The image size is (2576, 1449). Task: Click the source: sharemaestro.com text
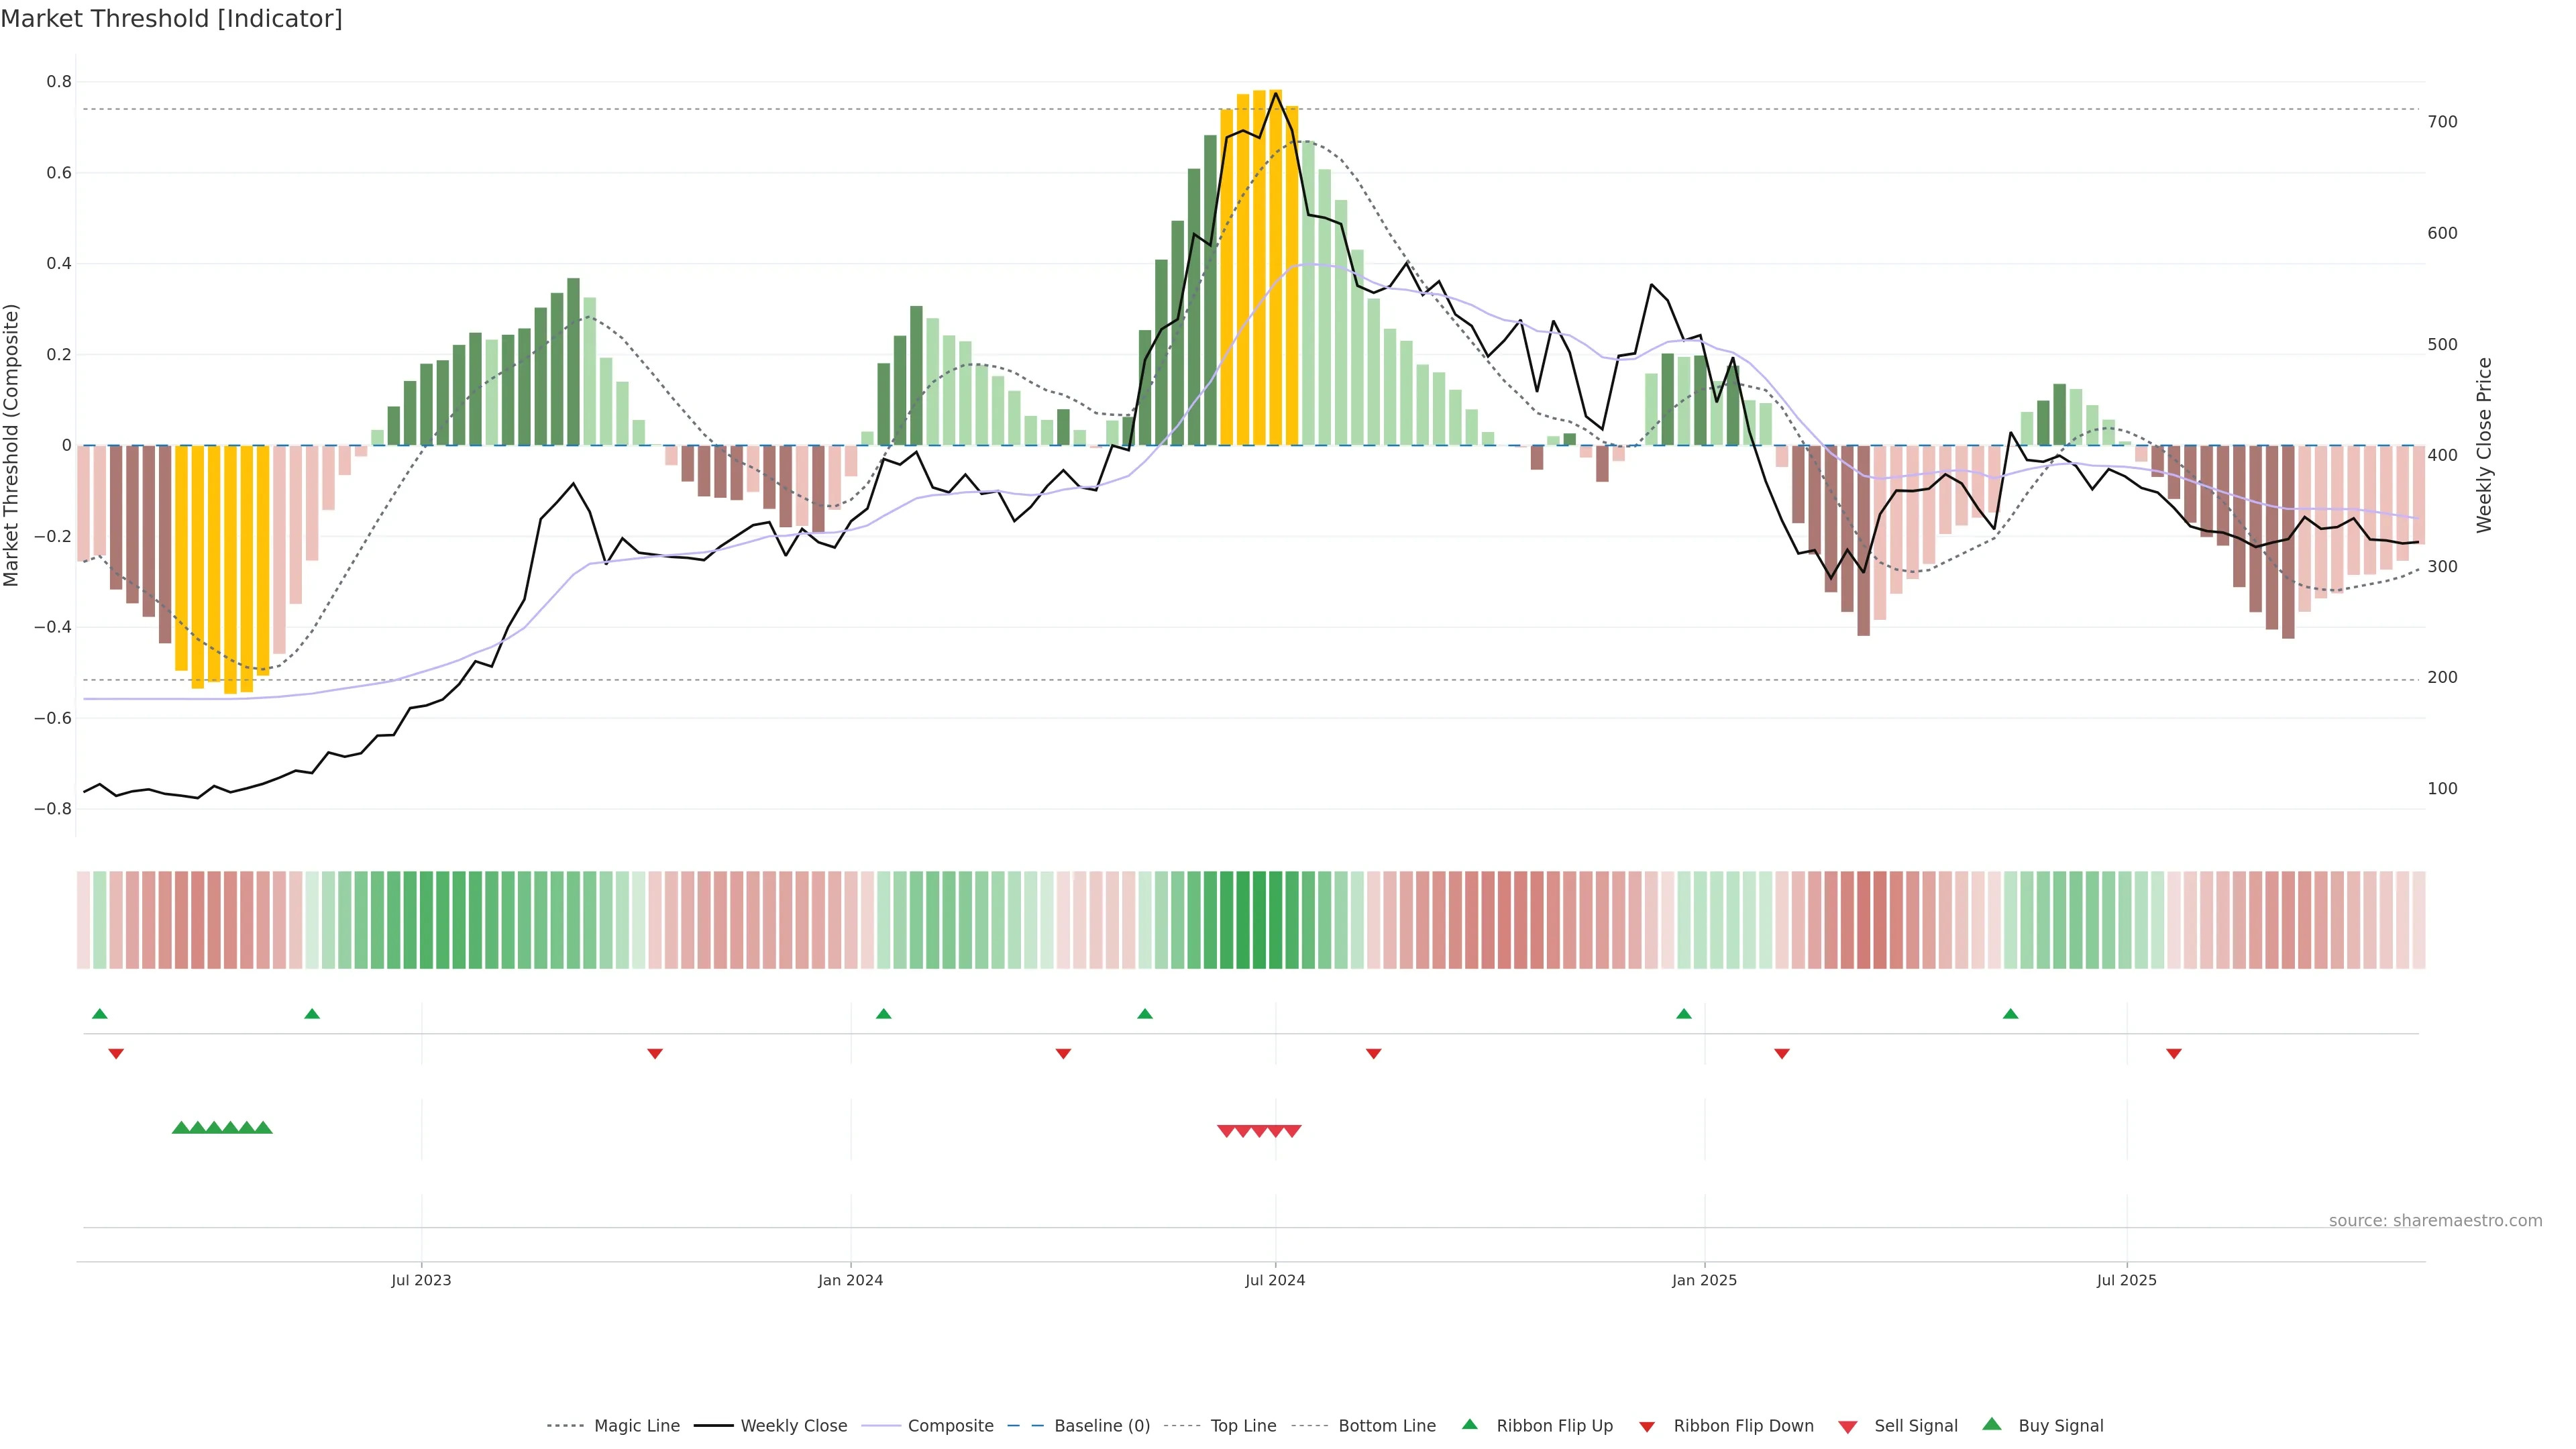2435,1221
